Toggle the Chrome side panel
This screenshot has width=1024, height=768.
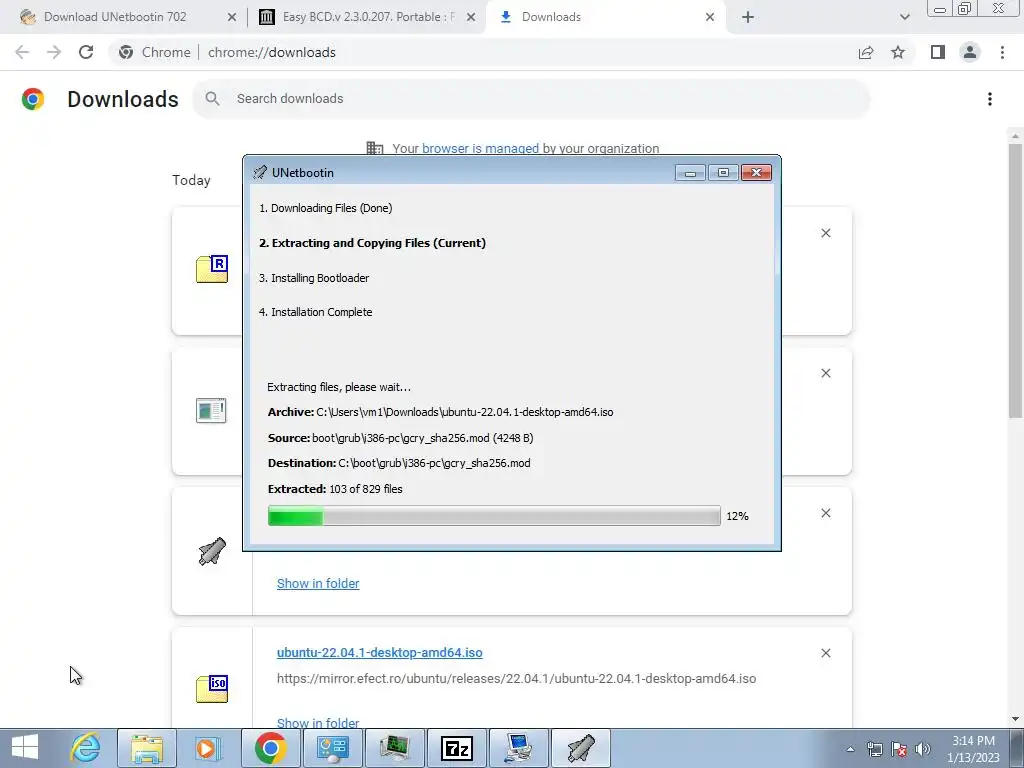[x=938, y=52]
